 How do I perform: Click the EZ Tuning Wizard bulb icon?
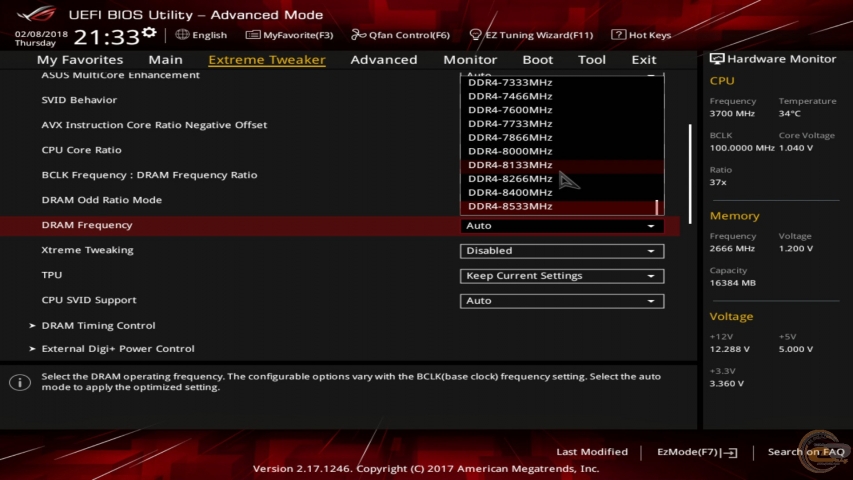tap(475, 35)
